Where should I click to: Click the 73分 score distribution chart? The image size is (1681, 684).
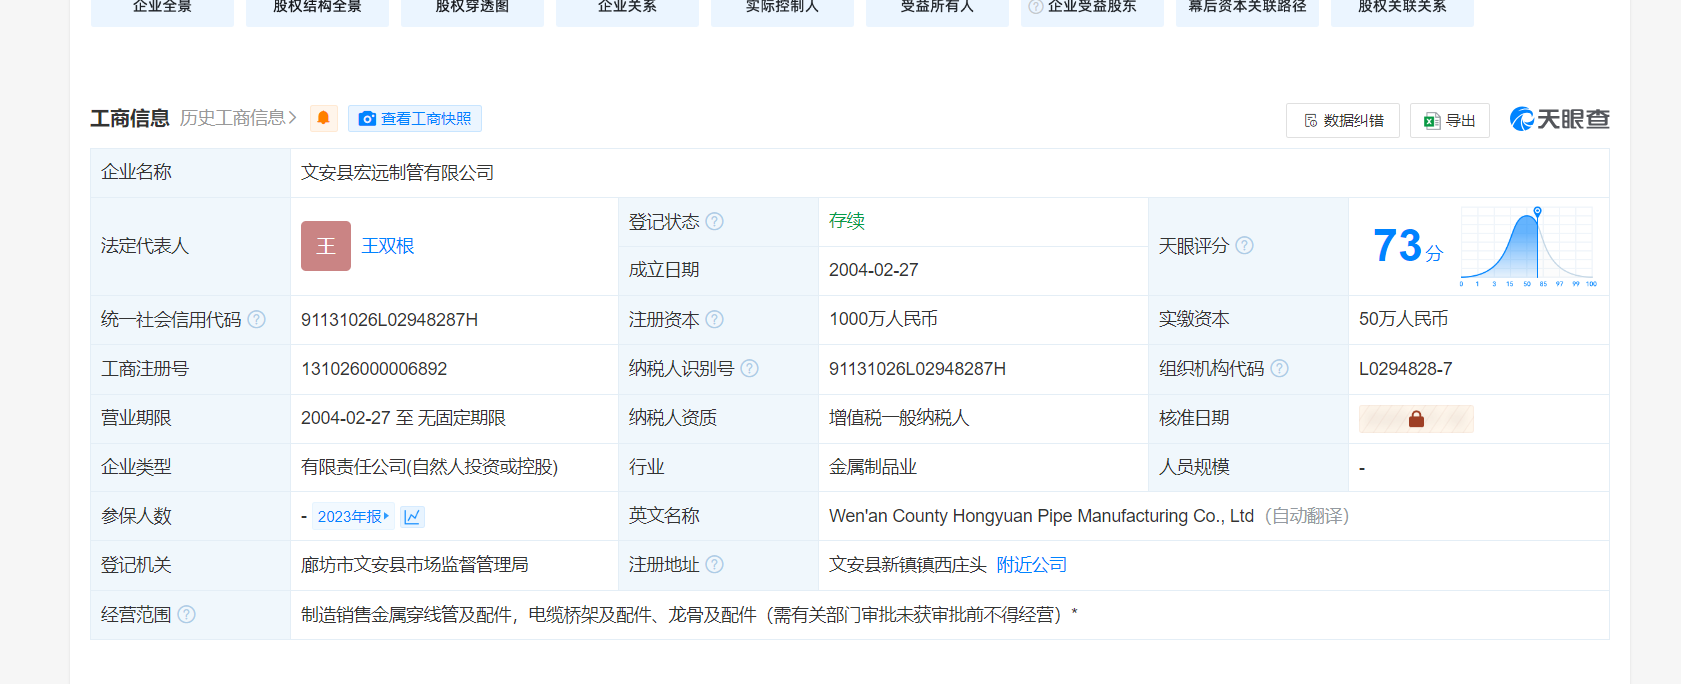(x=1528, y=246)
